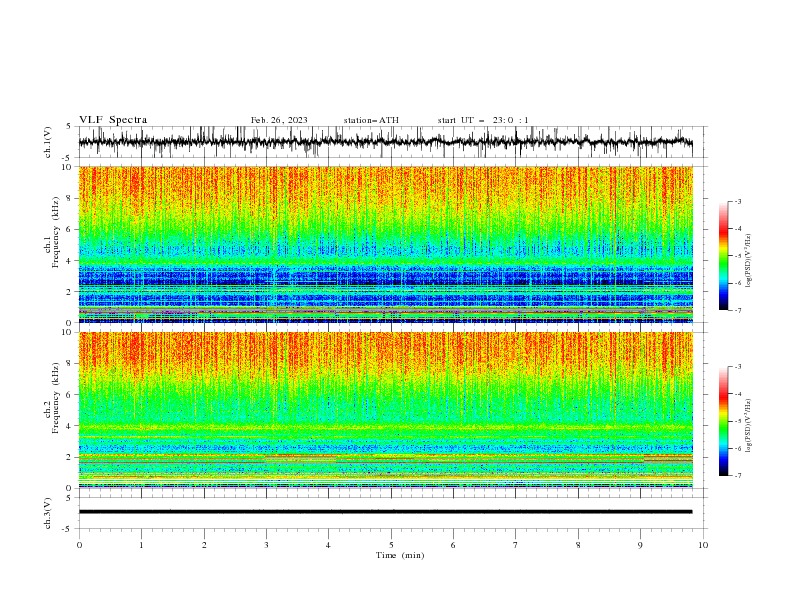Viewport: 792px width, 612px height.
Task: Click the date "Feb. 26, 2023"
Action: pos(279,120)
